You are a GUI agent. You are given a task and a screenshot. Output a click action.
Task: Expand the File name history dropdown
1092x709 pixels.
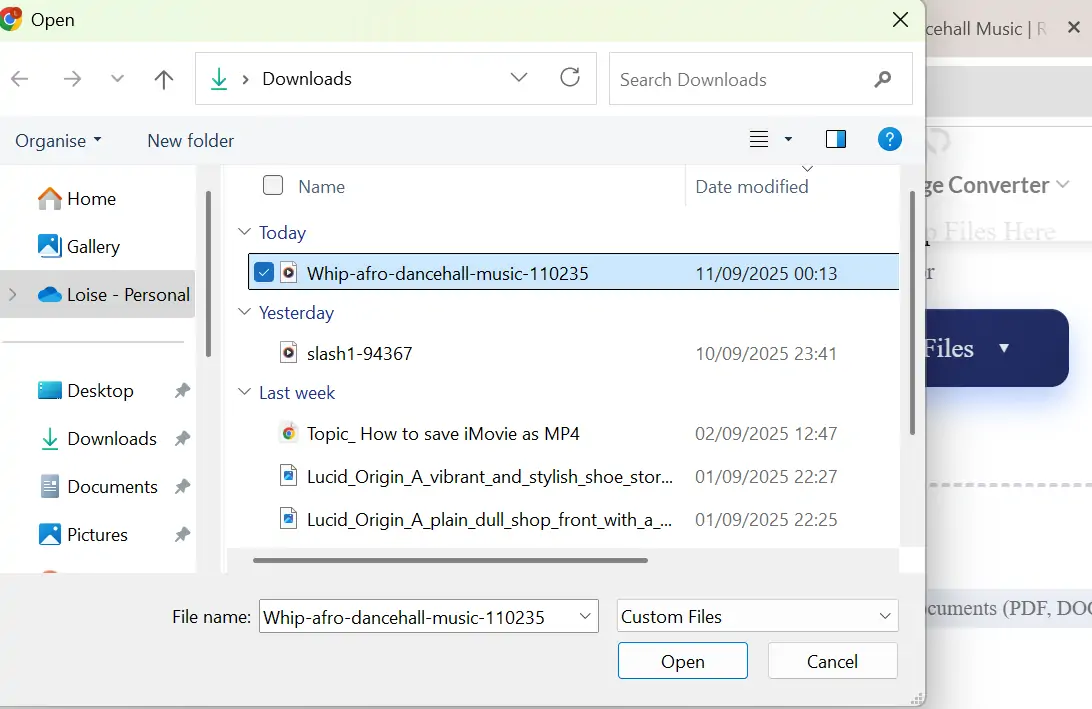pos(585,617)
